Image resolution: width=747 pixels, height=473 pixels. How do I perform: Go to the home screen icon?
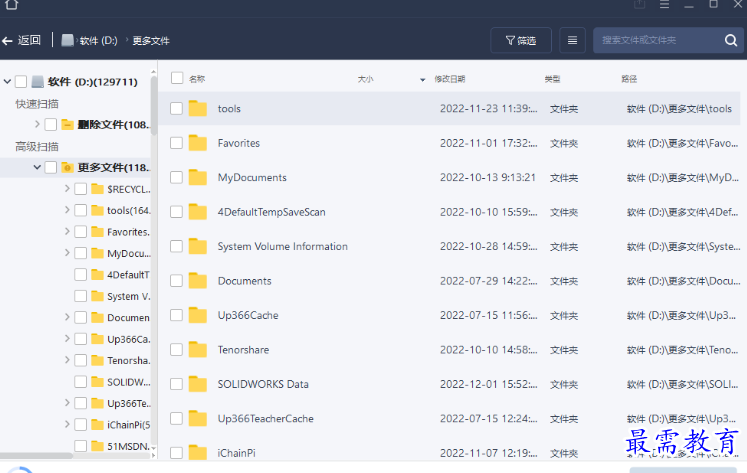pos(11,5)
